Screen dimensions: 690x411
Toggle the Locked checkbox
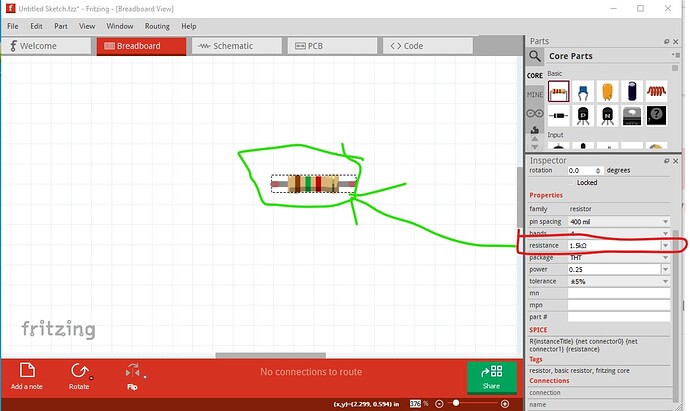click(572, 183)
